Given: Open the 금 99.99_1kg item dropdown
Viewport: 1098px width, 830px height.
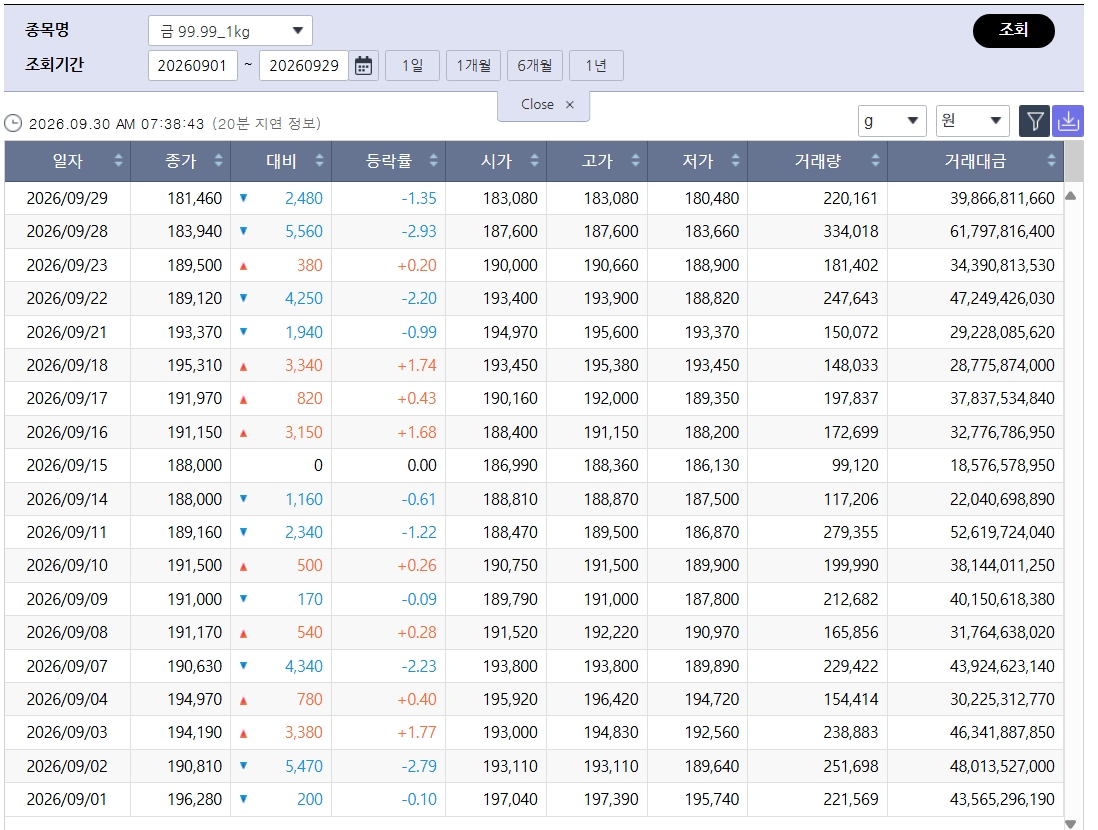Looking at the screenshot, I should pos(230,31).
